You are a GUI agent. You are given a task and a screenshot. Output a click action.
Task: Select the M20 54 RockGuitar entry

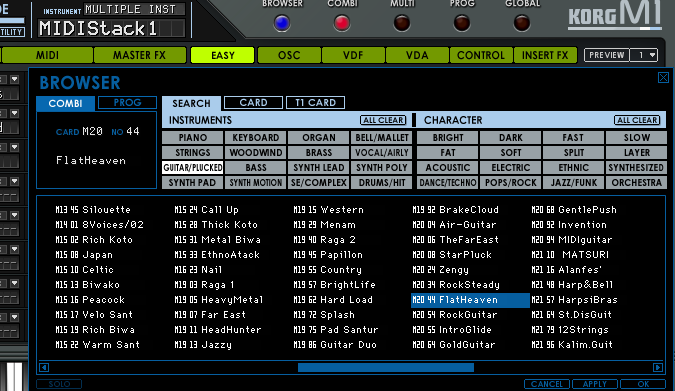point(455,315)
